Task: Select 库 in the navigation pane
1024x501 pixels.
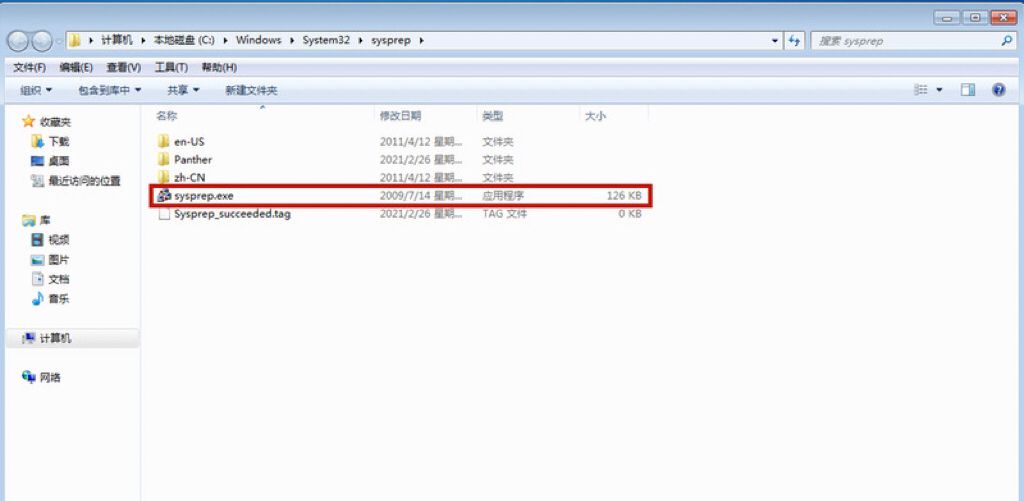Action: [x=37, y=220]
